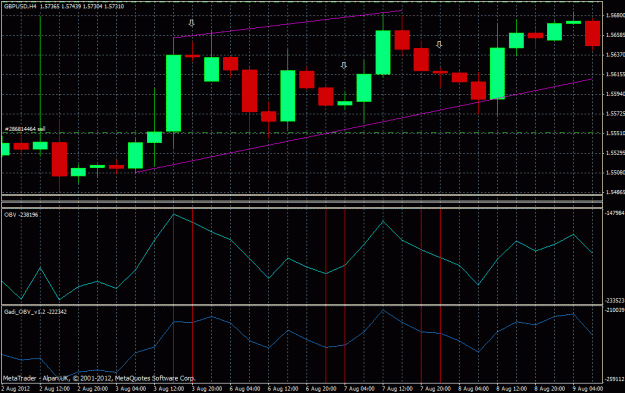Select the red vertical line at 7 Aug 04:00 in OBV window
The width and height of the screenshot is (625, 393).
[345, 257]
